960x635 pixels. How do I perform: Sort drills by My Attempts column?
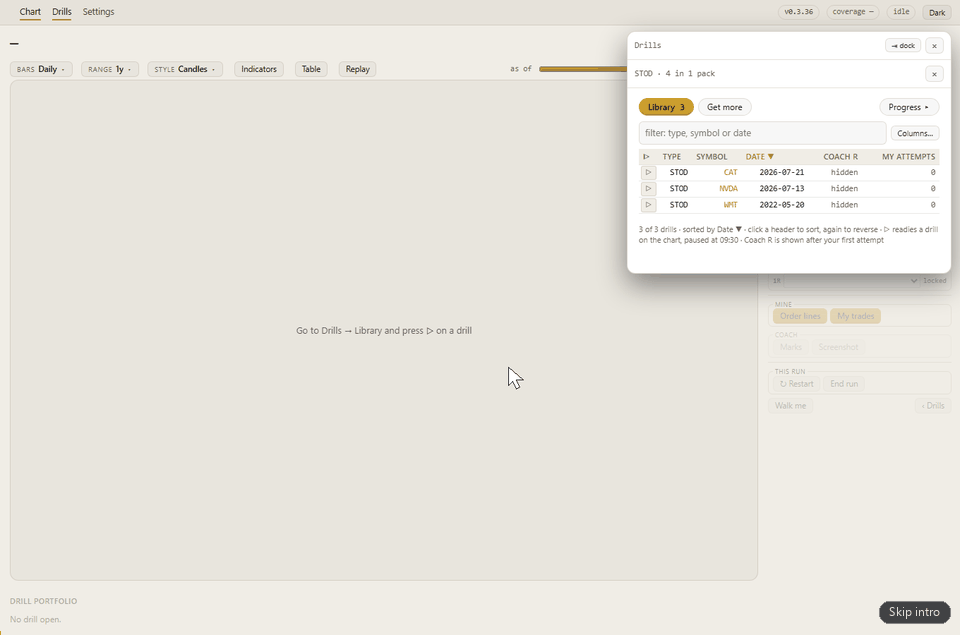pos(909,157)
